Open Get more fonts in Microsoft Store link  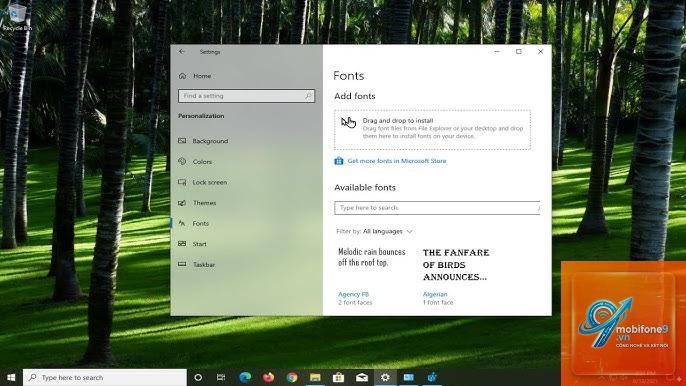tap(397, 161)
